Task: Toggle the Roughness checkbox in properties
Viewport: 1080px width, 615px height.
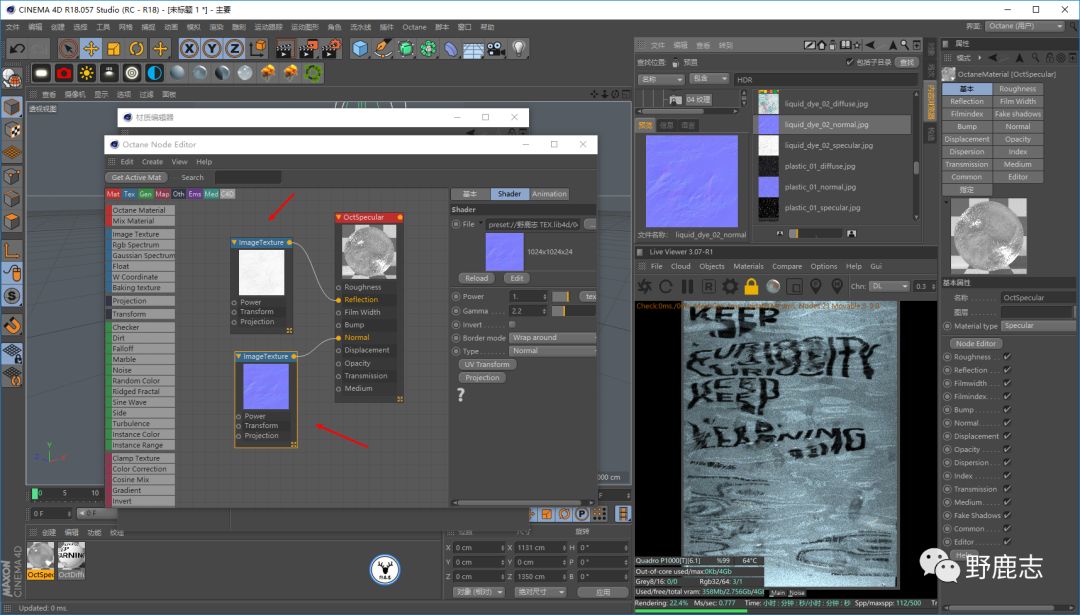Action: [x=1007, y=357]
